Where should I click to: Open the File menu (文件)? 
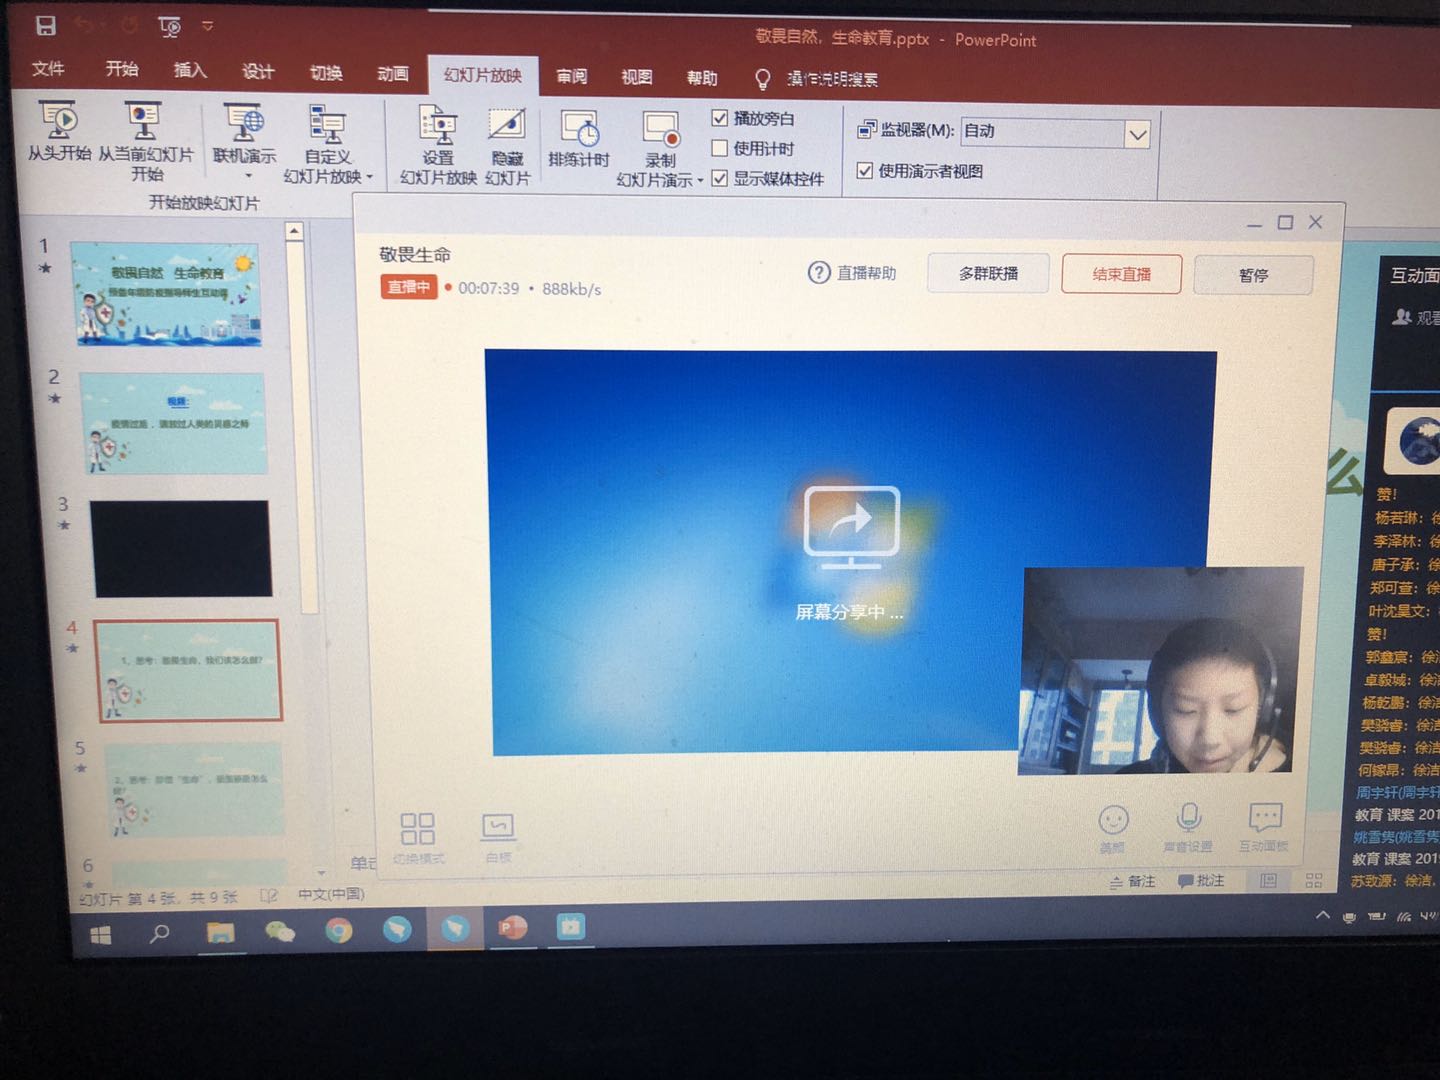click(x=47, y=69)
